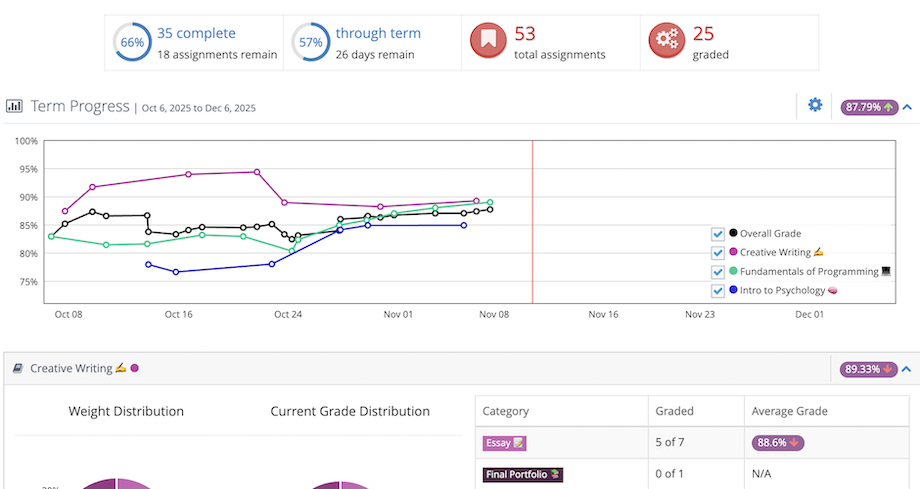The width and height of the screenshot is (920, 489).
Task: Click the Creative Writing book icon
Action: point(17,368)
